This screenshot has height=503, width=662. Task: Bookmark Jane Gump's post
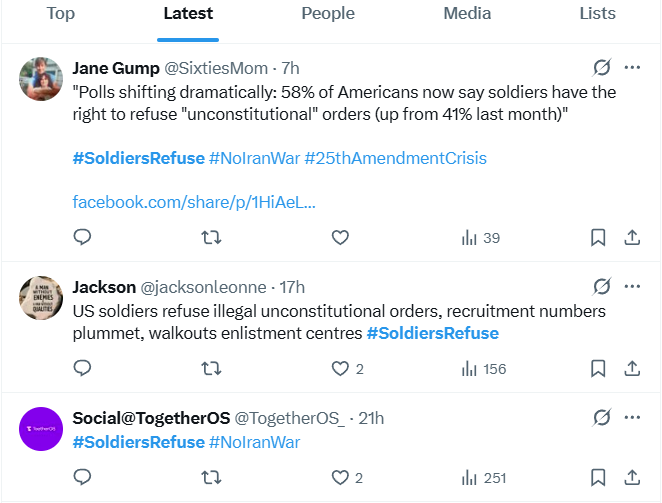click(598, 238)
